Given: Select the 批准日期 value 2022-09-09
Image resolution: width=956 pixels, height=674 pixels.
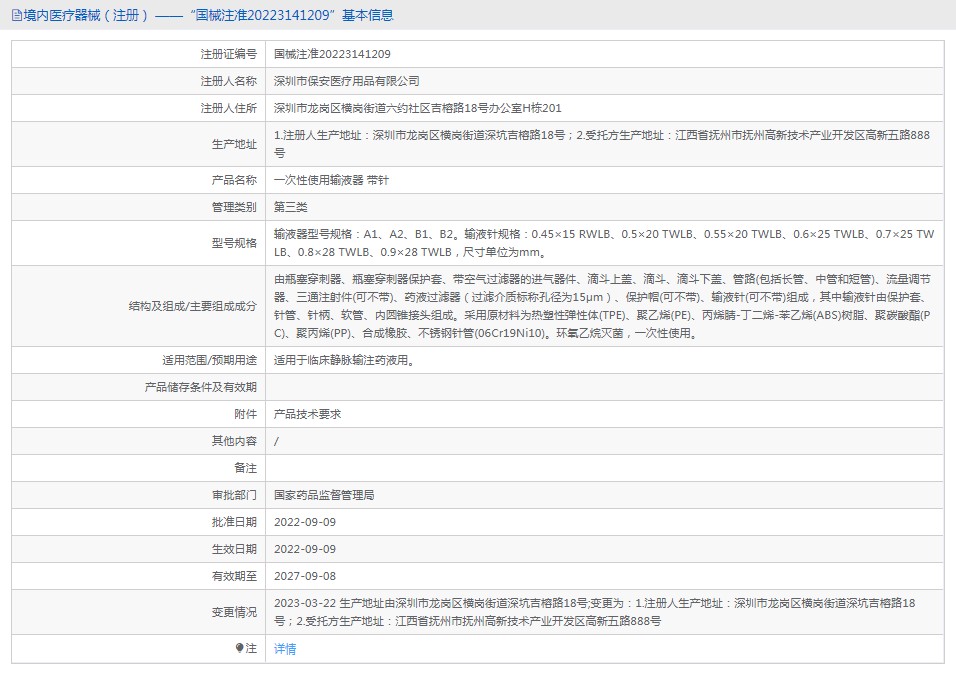Looking at the screenshot, I should coord(305,522).
